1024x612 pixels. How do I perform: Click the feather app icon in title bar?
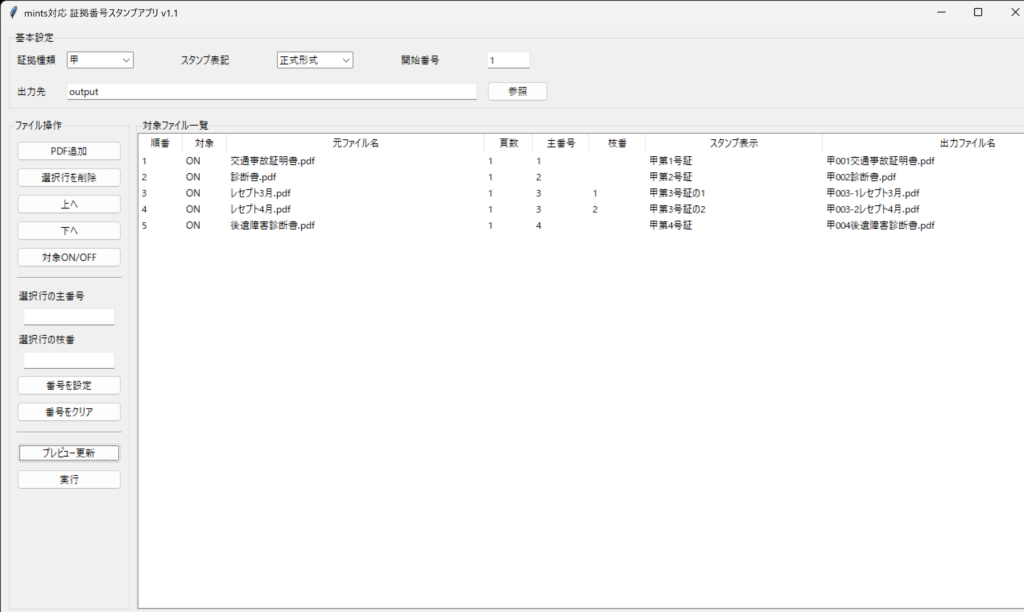tap(12, 12)
